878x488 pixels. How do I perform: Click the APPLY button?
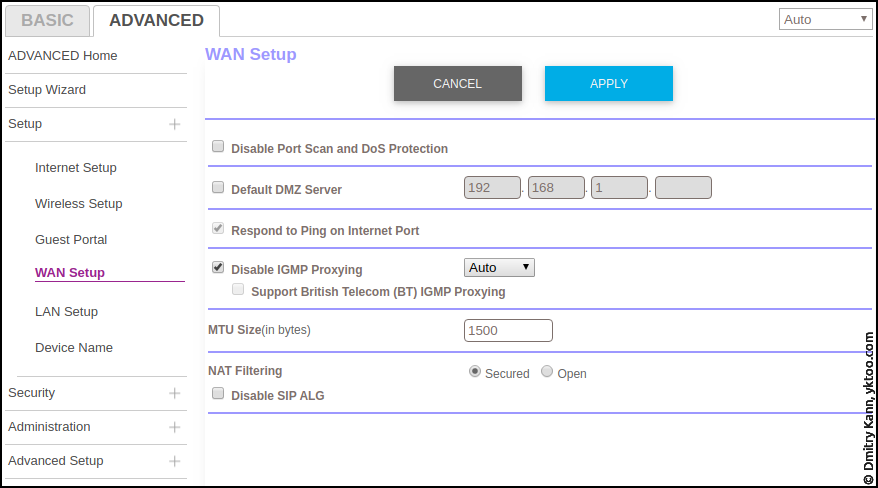pos(609,83)
